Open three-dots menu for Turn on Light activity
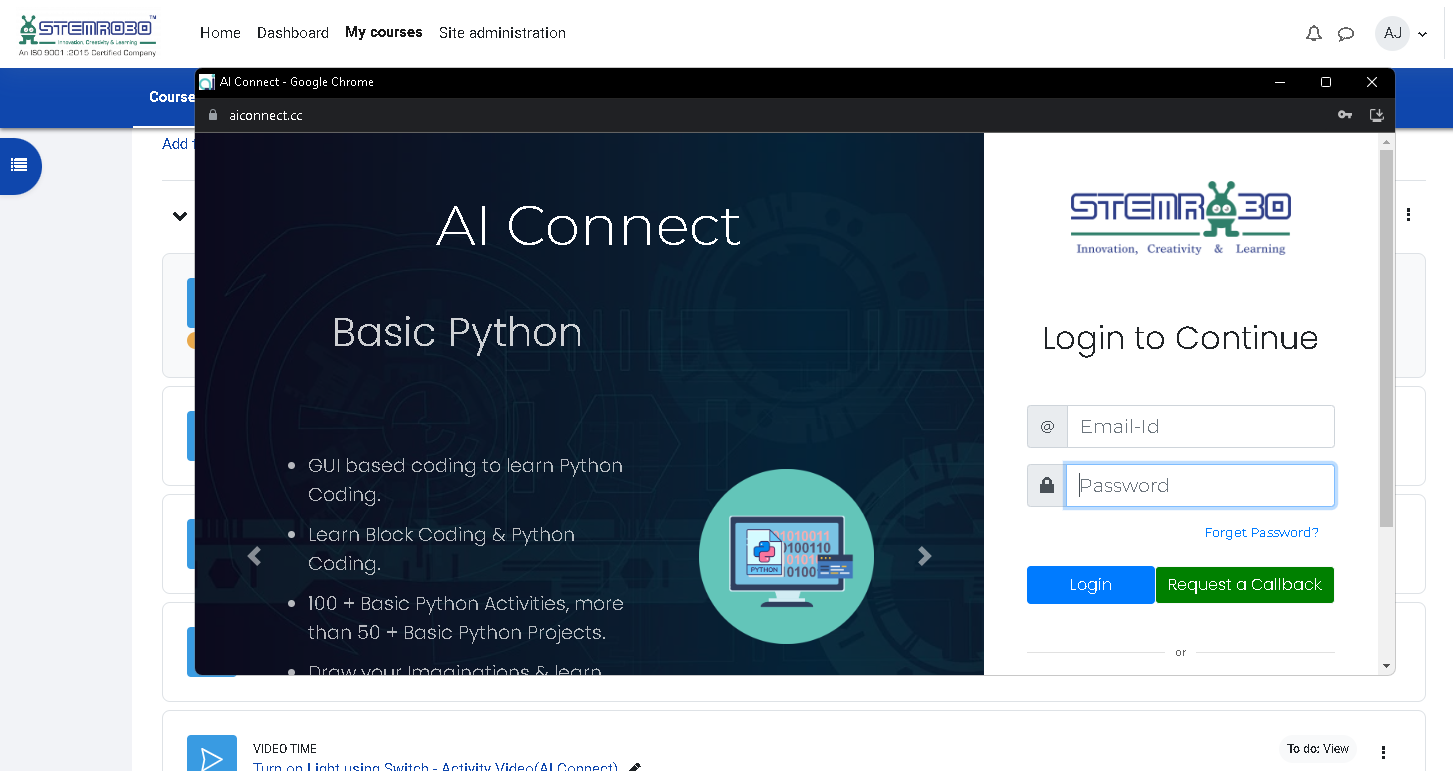This screenshot has height=771, width=1453. (x=1384, y=752)
